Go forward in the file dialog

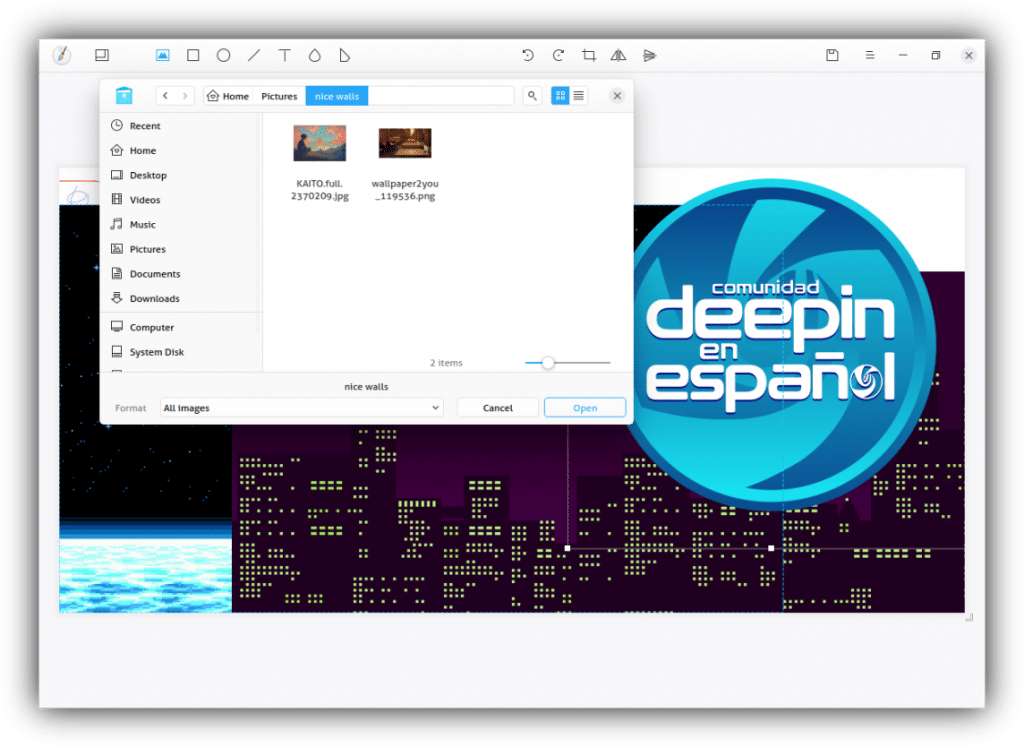pyautogui.click(x=185, y=96)
